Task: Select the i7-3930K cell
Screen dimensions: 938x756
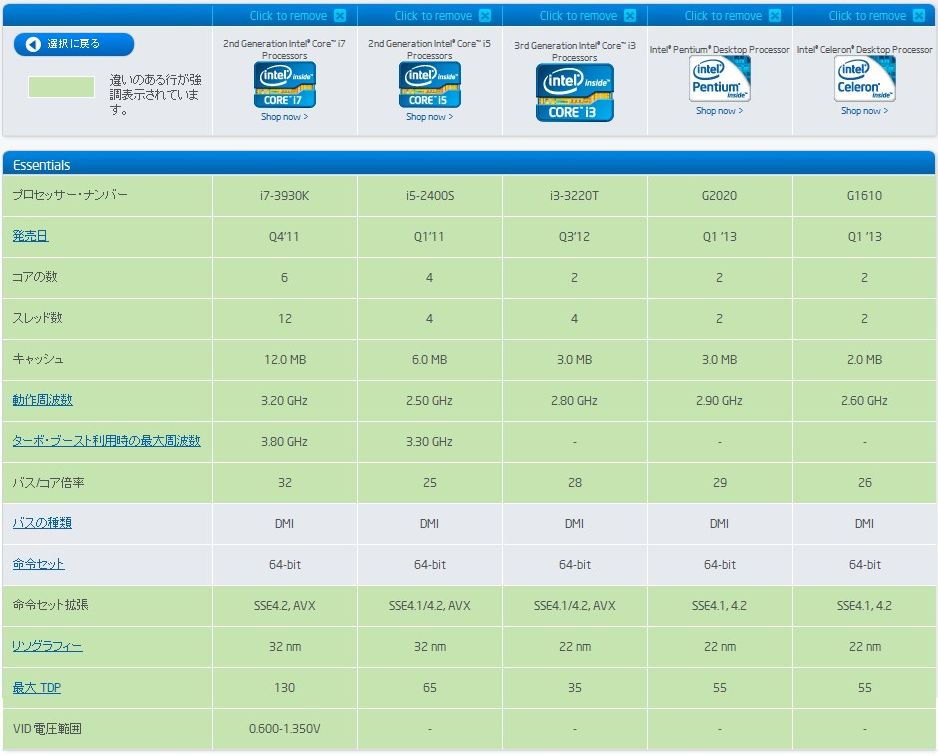Action: [x=285, y=196]
